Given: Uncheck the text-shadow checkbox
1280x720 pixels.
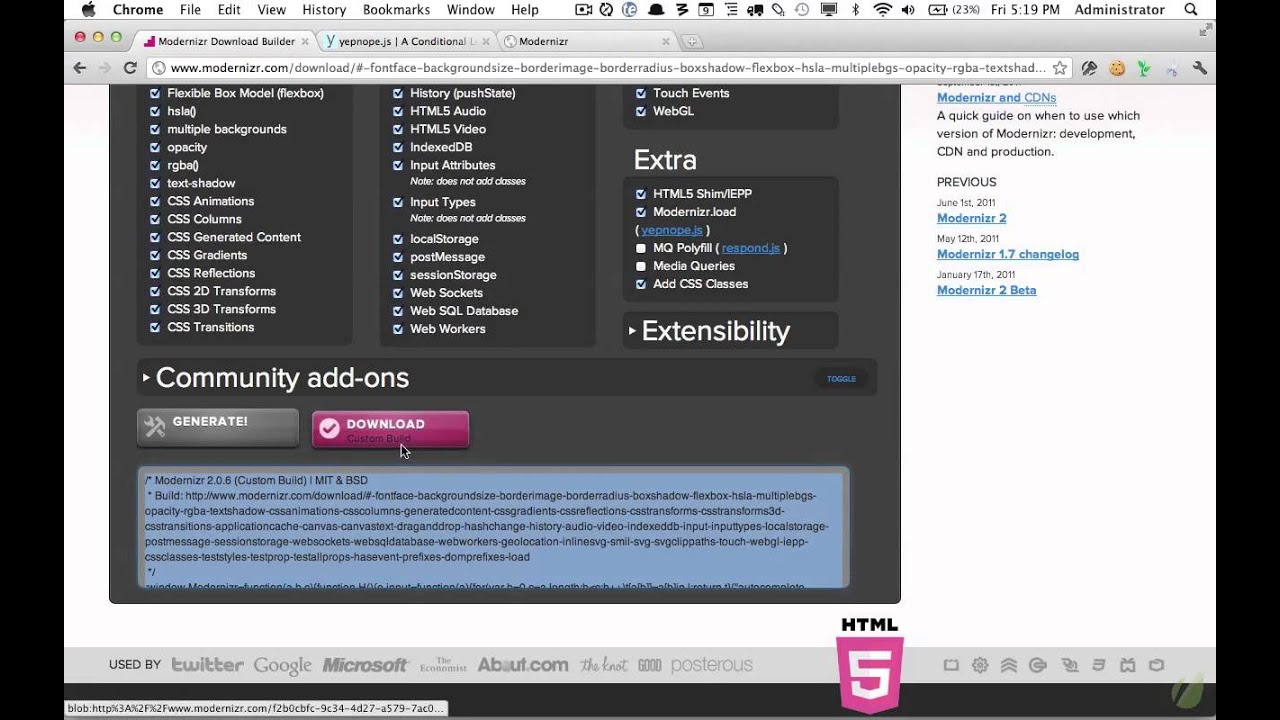Looking at the screenshot, I should coord(155,183).
